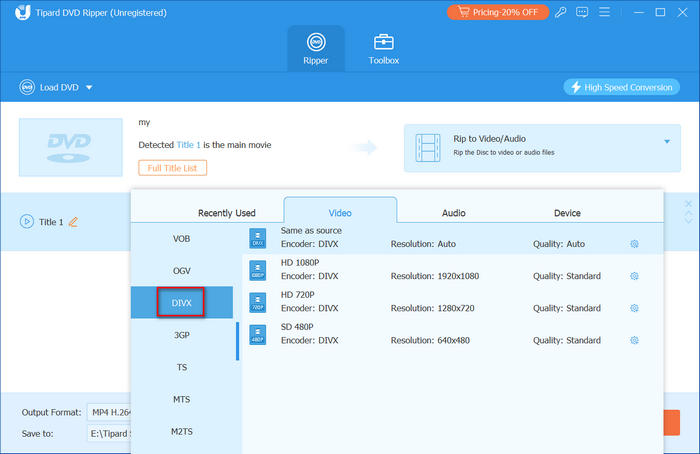Open the Ripper tab
The image size is (700, 454).
click(x=316, y=49)
